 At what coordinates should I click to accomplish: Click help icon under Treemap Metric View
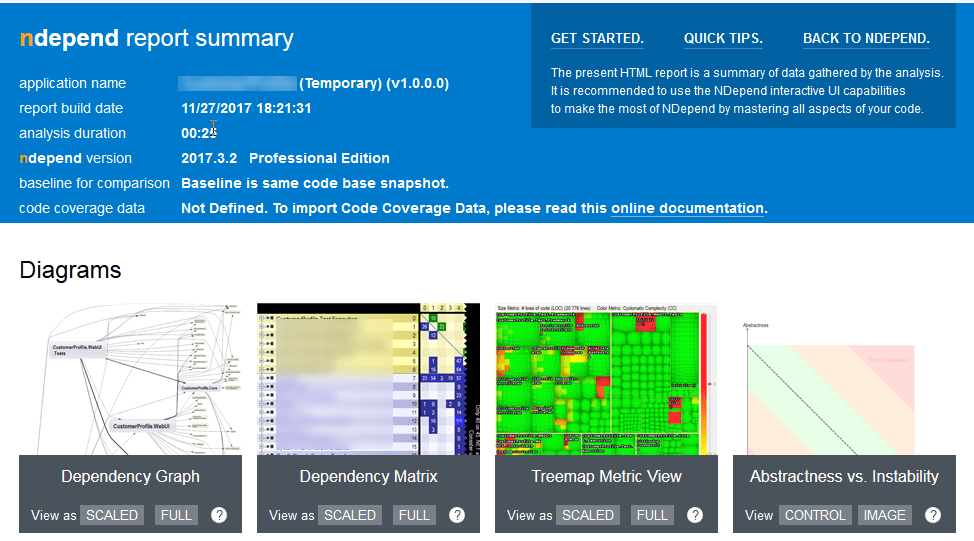tap(695, 515)
